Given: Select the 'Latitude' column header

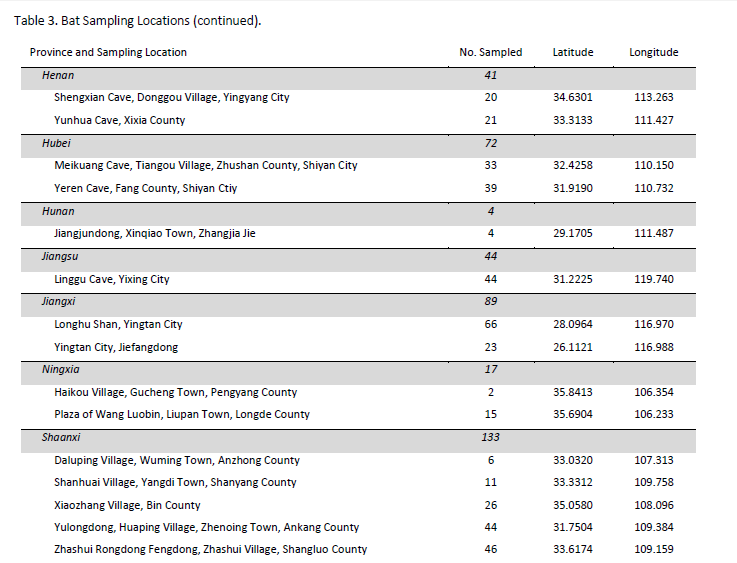Looking at the screenshot, I should [x=573, y=52].
